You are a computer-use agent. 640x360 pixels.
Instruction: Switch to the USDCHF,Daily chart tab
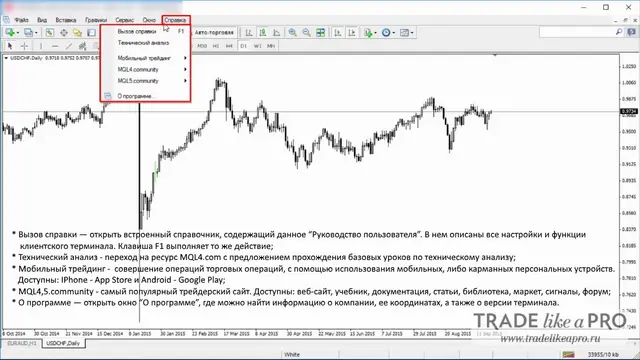point(63,343)
